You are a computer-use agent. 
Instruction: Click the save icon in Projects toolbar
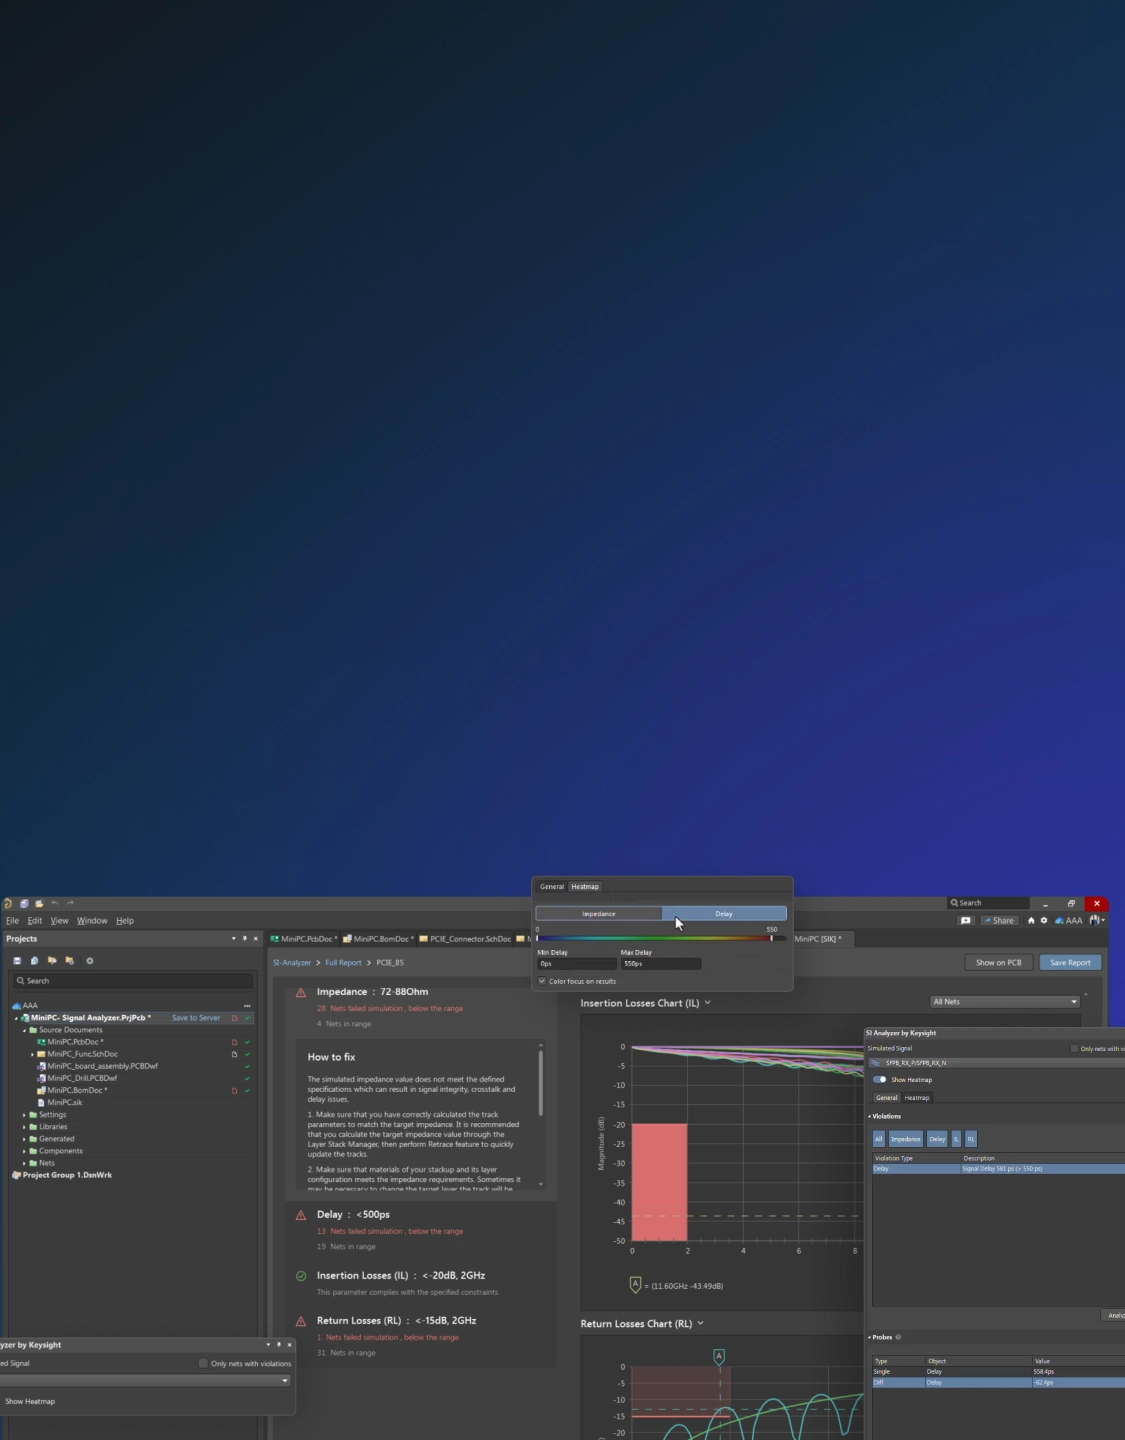click(17, 960)
